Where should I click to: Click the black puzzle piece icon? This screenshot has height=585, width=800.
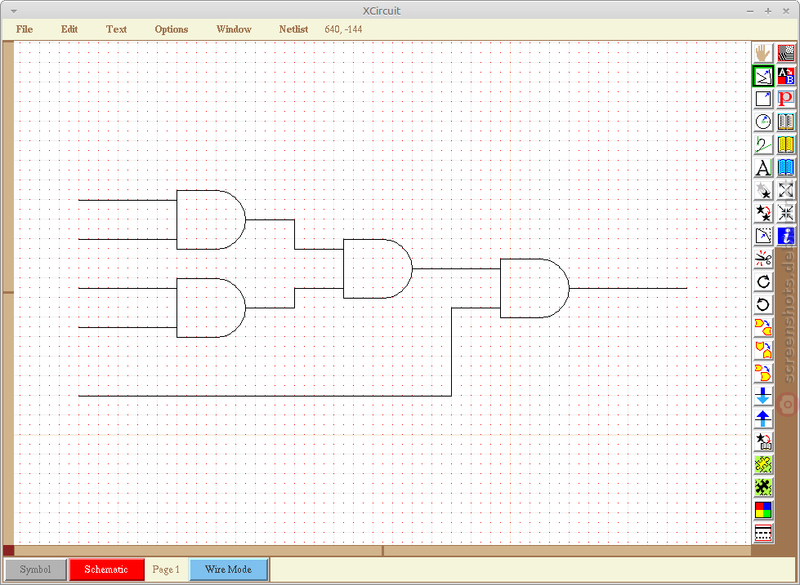763,488
